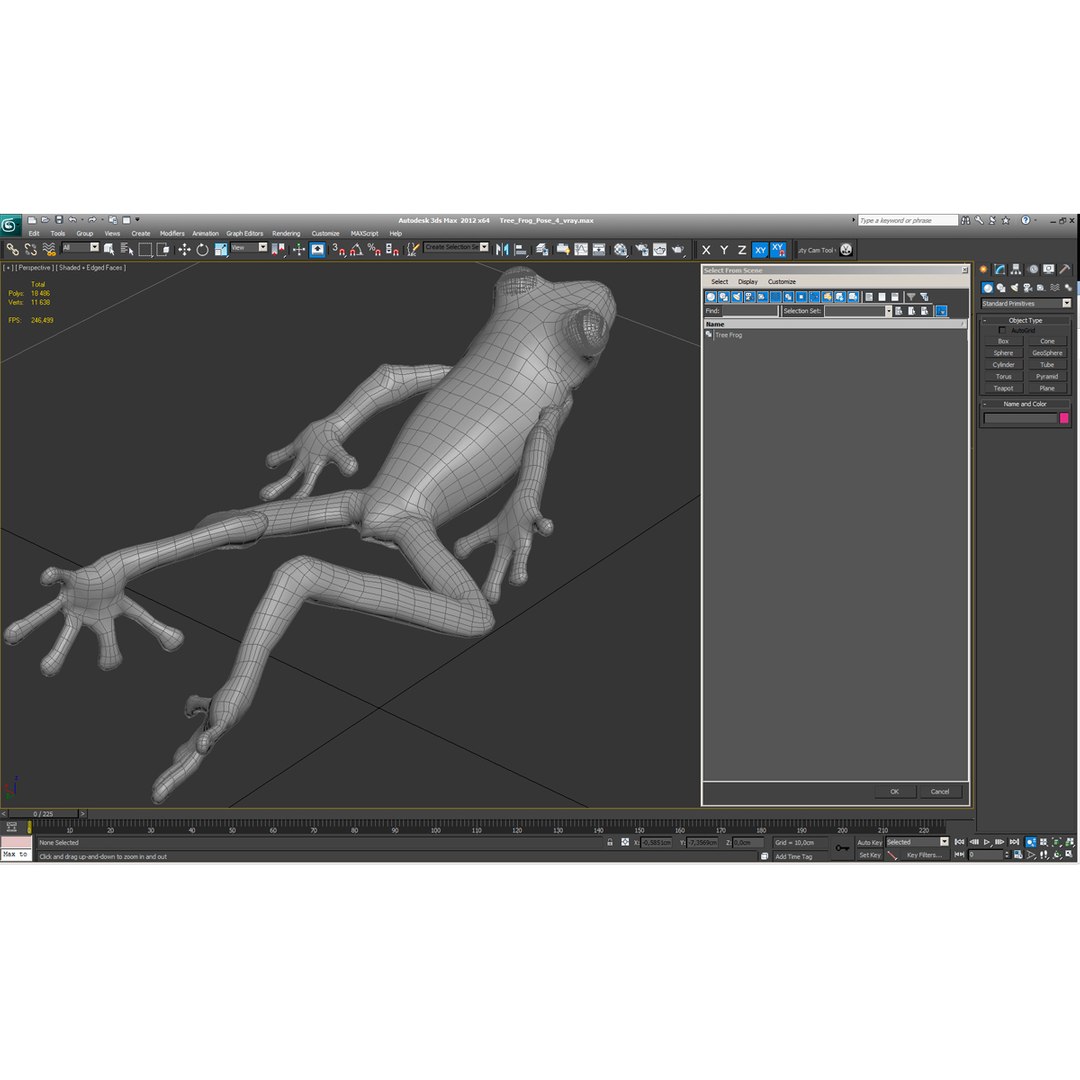This screenshot has width=1080, height=1080.
Task: Click the Render Production teapot icon
Action: 678,249
